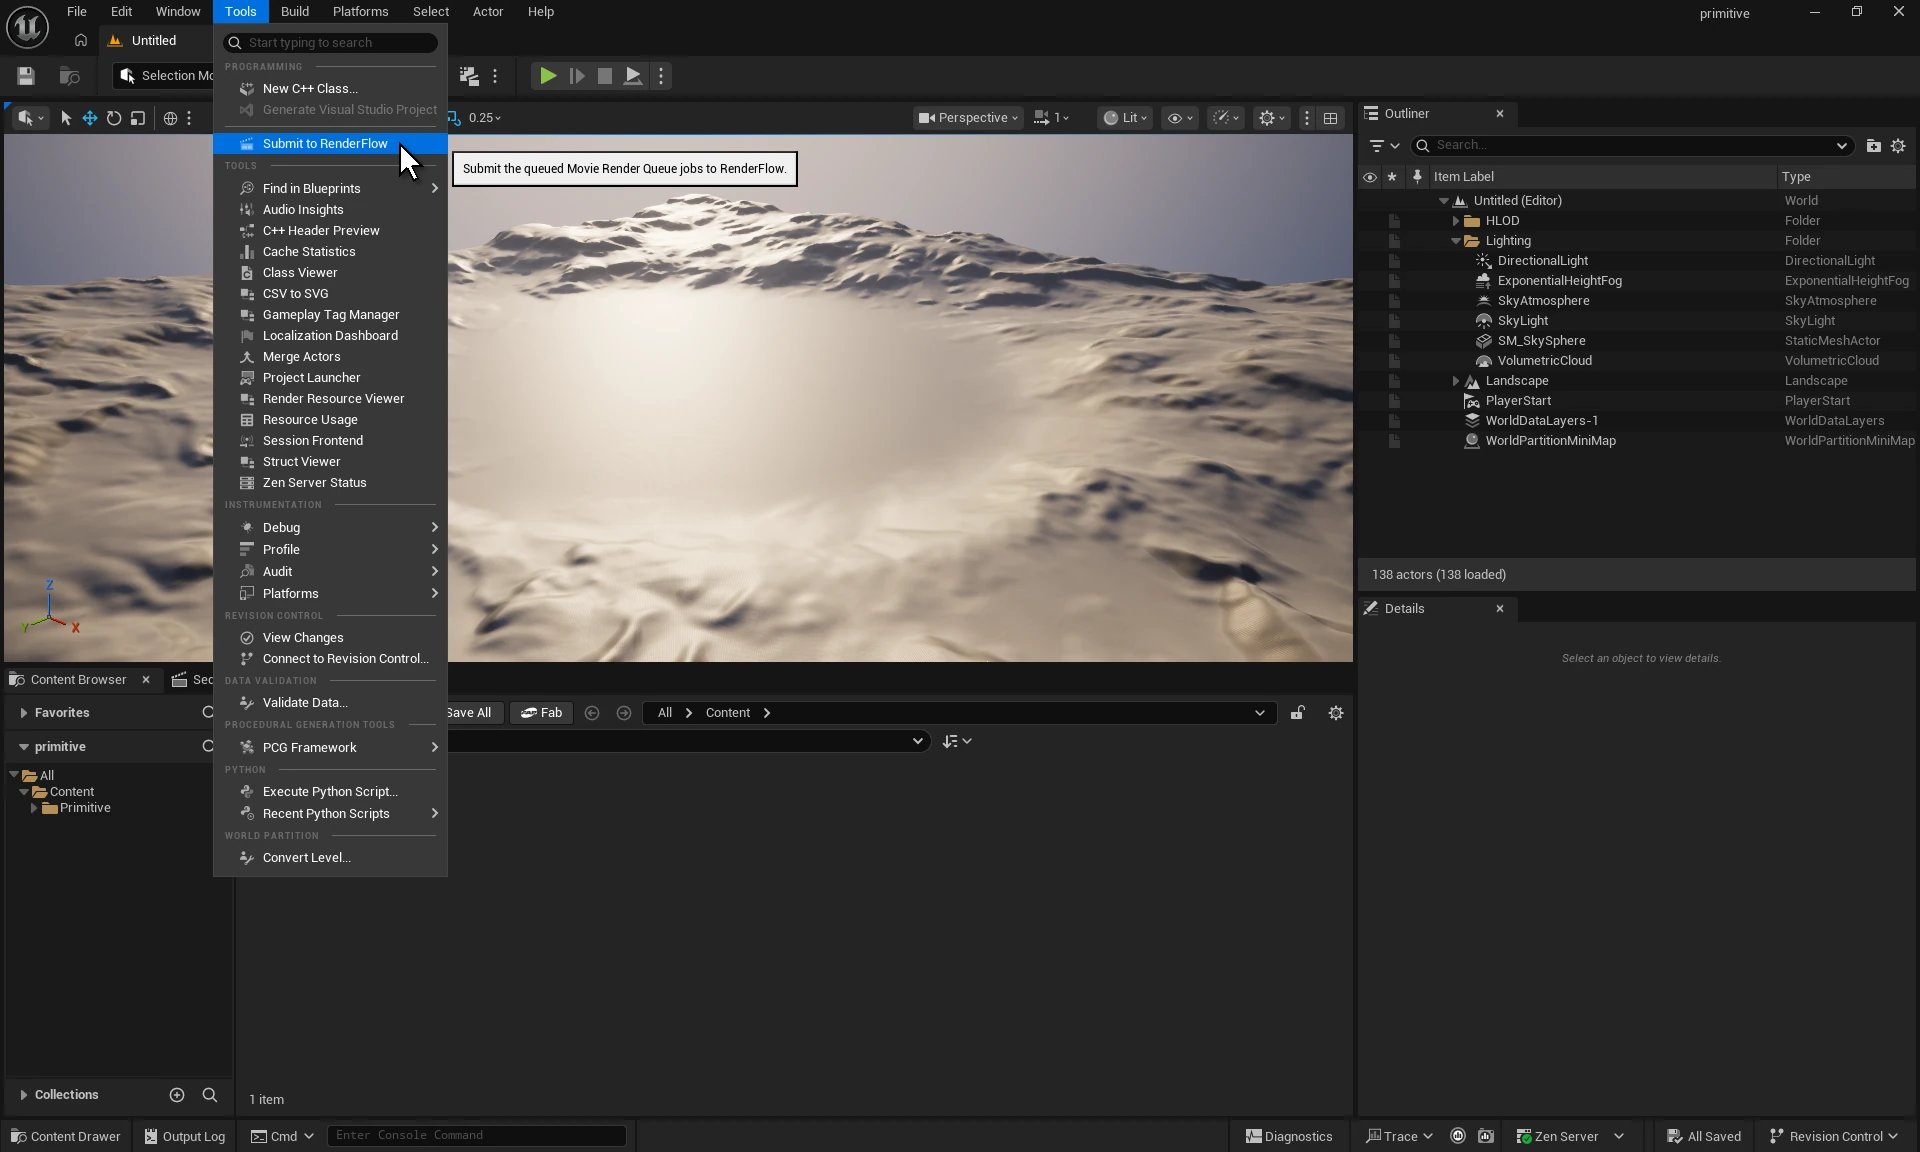Click the Fab button

pos(541,713)
